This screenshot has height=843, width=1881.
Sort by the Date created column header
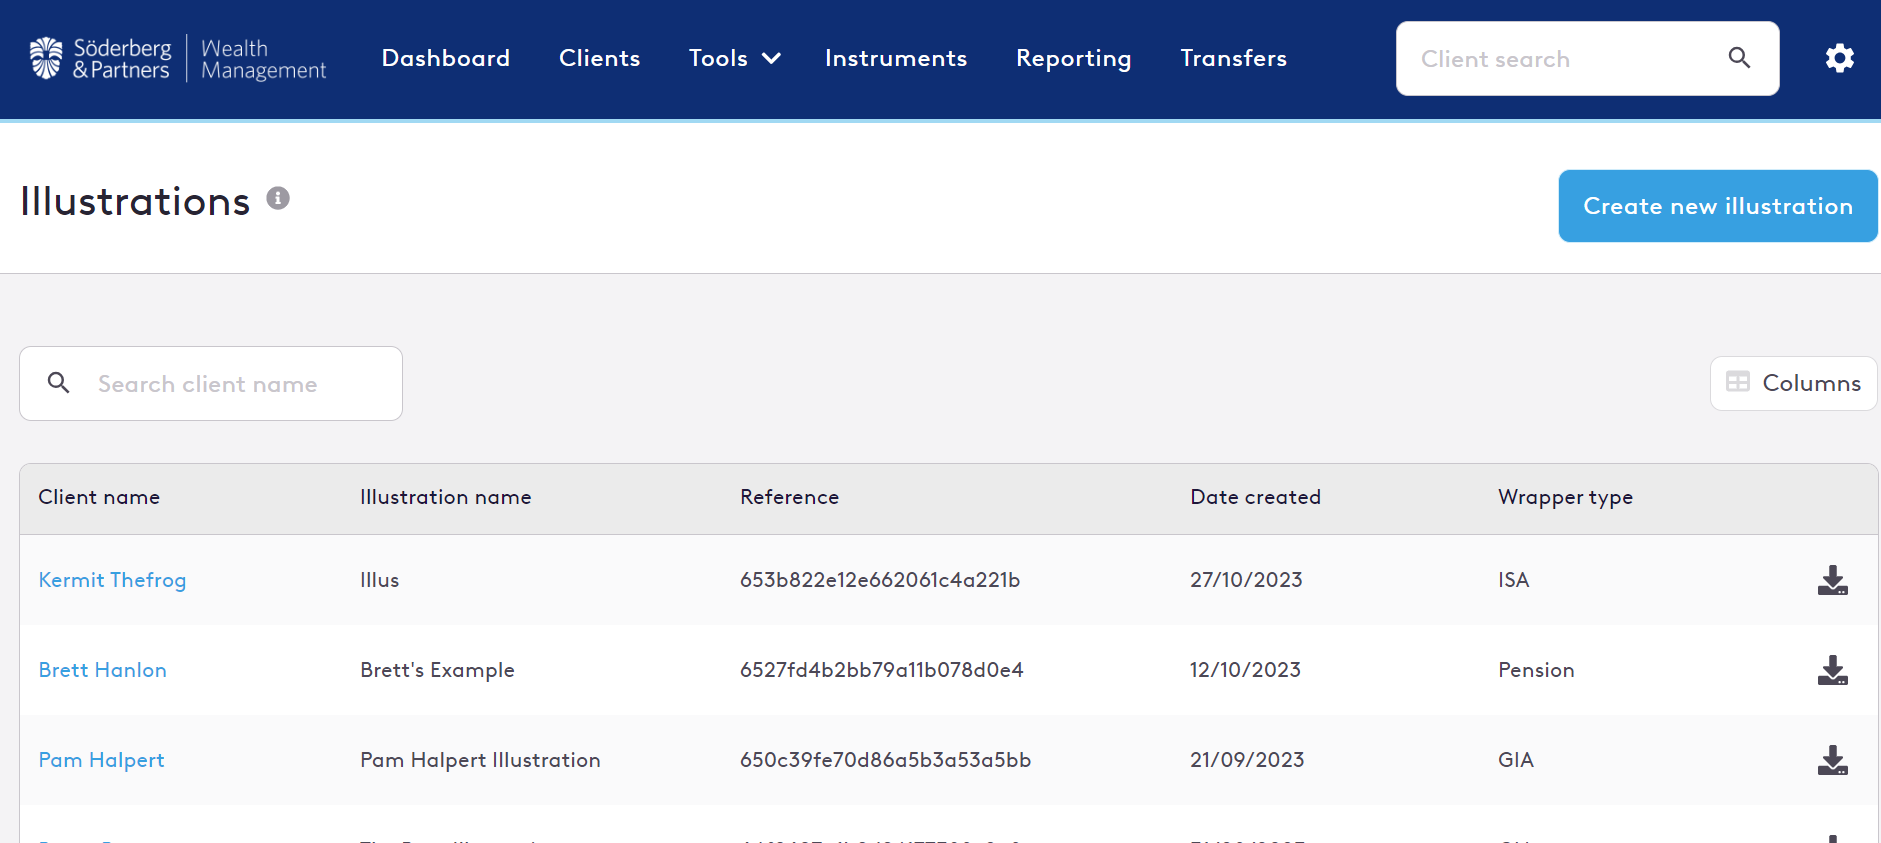pos(1255,497)
